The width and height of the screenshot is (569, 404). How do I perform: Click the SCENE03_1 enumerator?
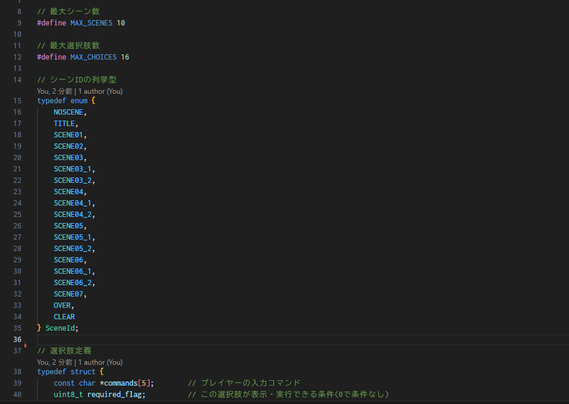[73, 169]
